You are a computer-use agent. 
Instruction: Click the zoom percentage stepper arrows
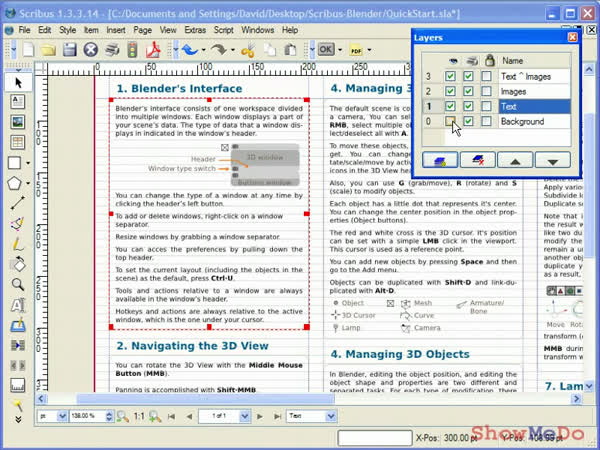pyautogui.click(x=109, y=416)
